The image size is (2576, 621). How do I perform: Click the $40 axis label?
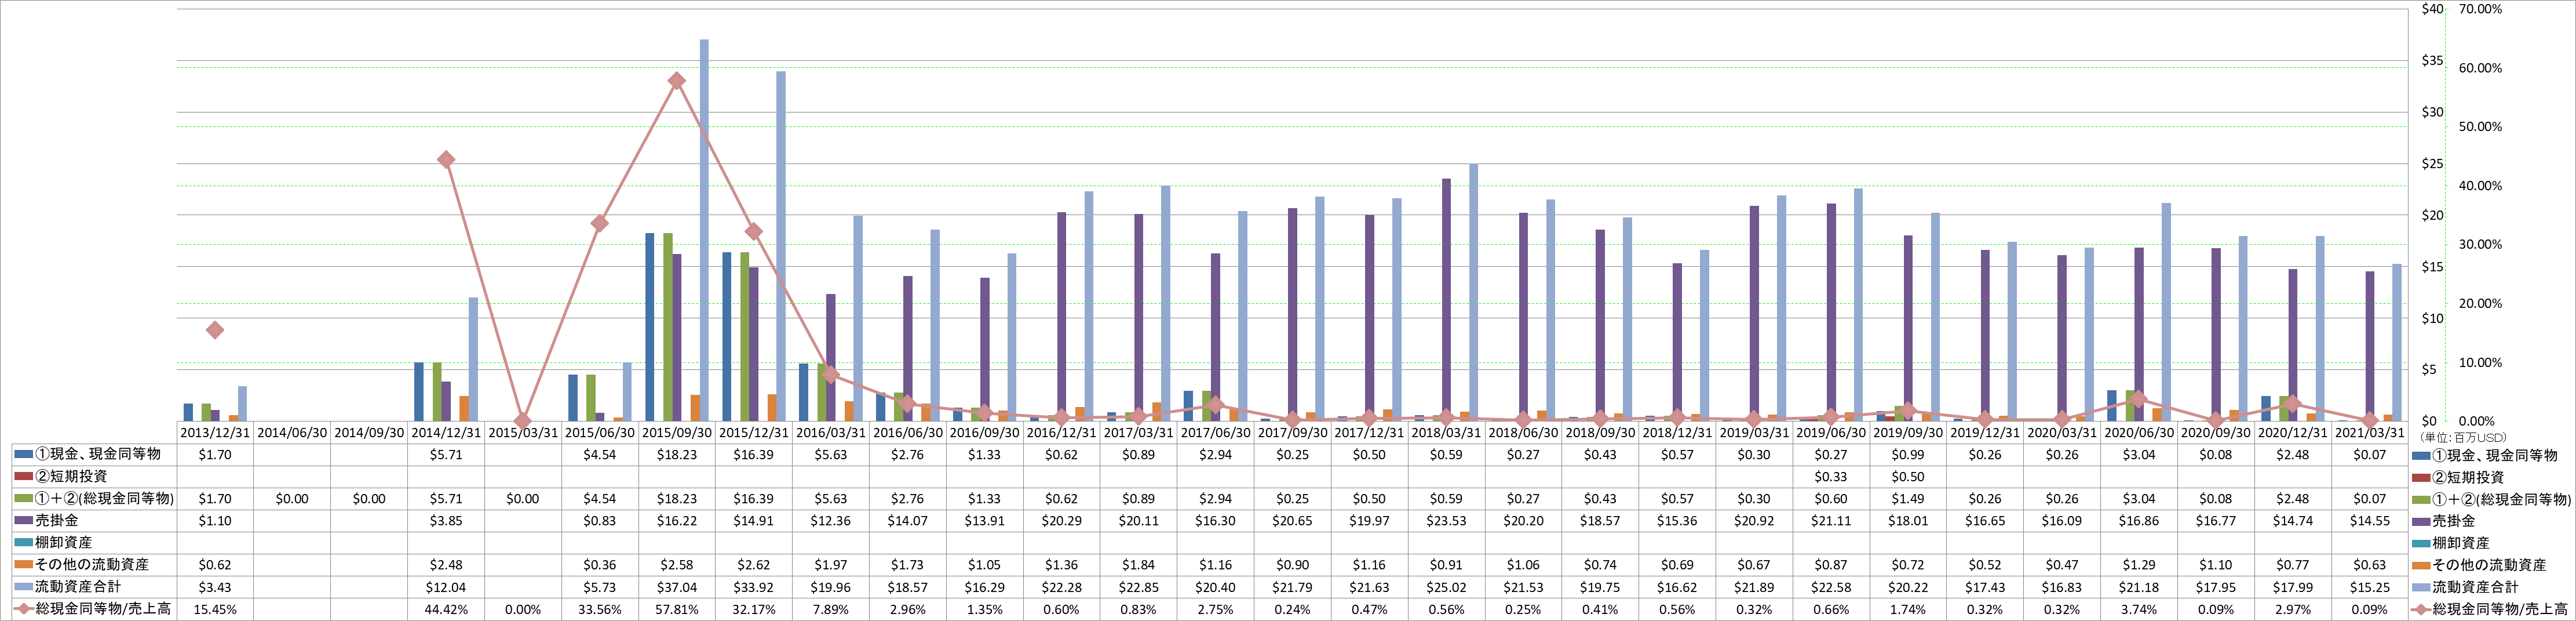click(x=2432, y=9)
